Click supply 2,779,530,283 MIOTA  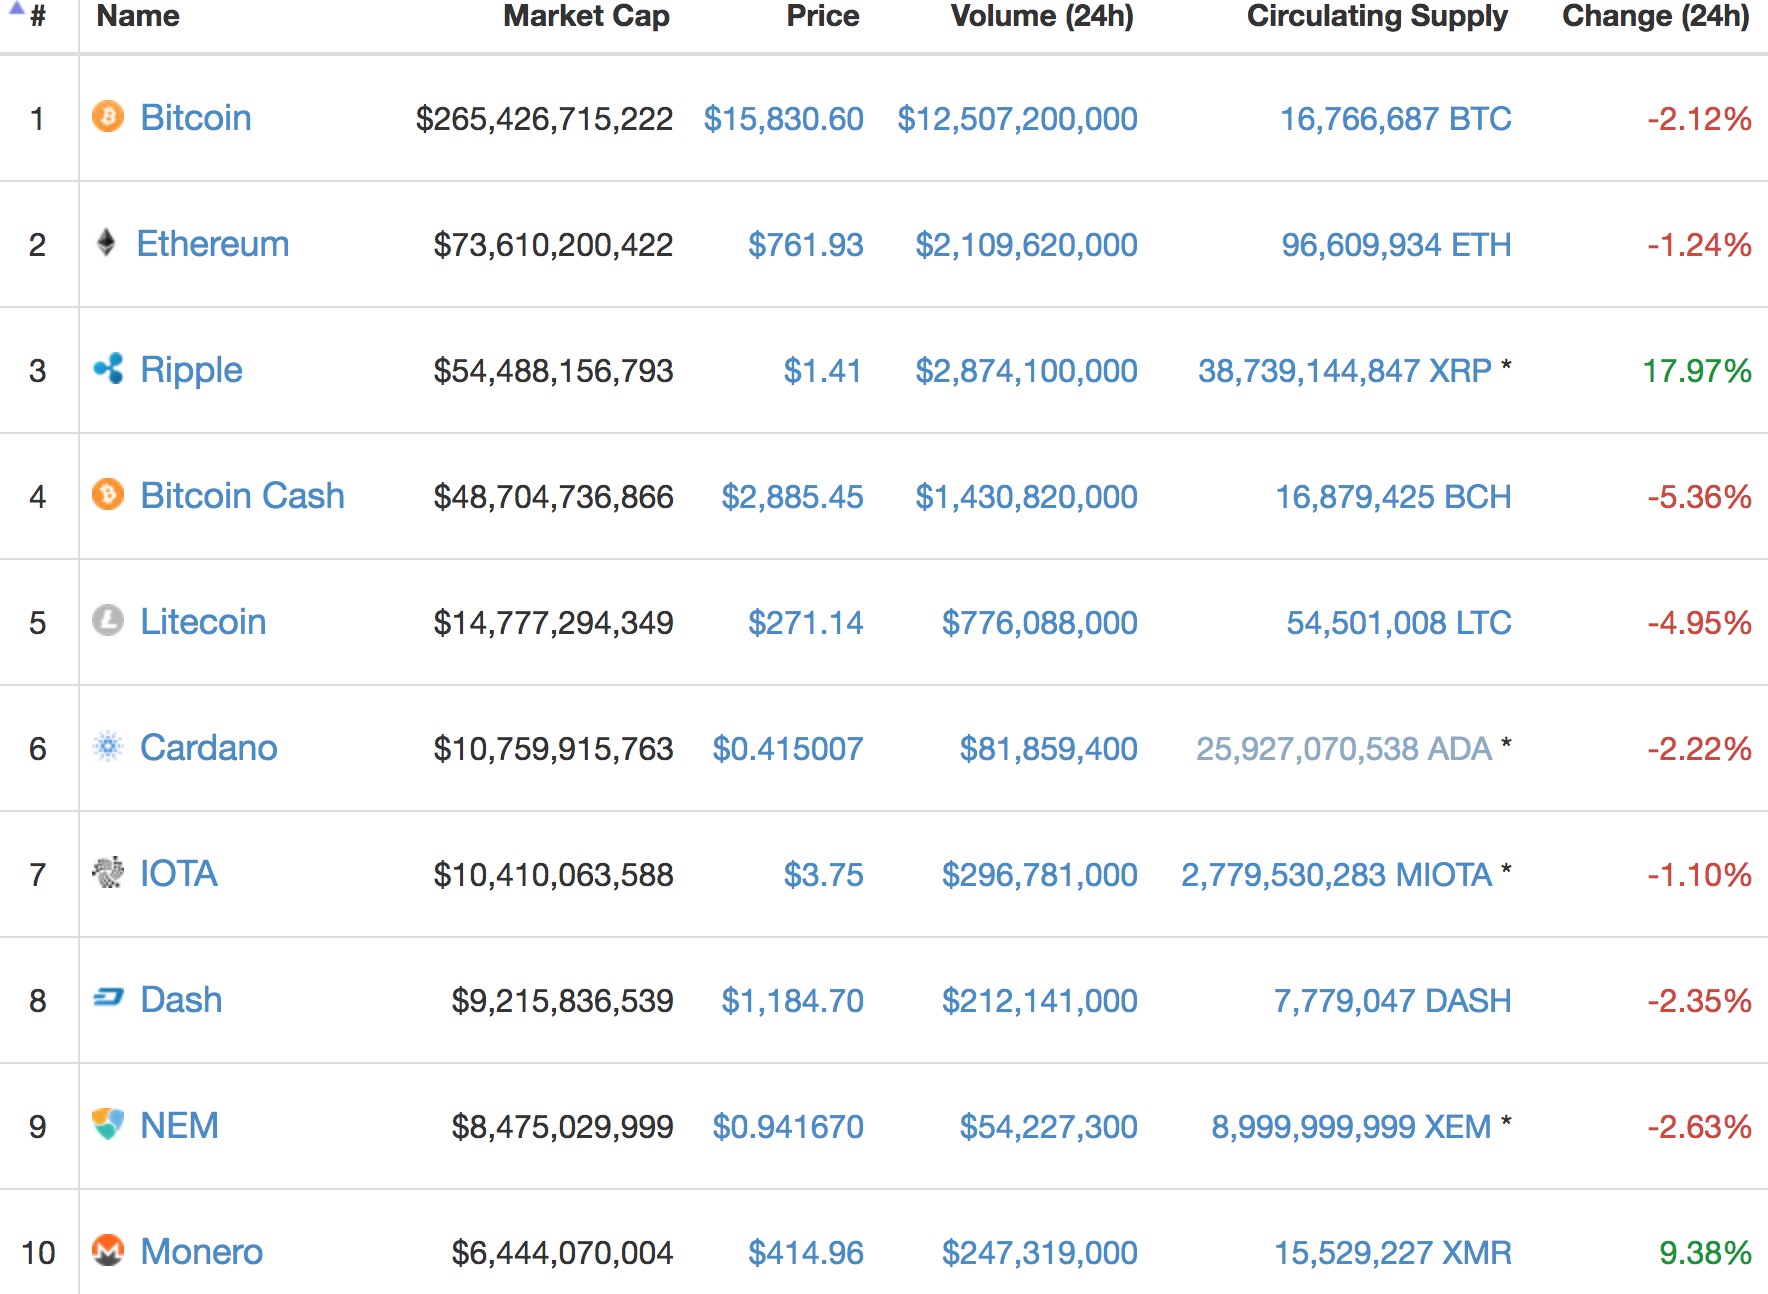(x=1337, y=875)
